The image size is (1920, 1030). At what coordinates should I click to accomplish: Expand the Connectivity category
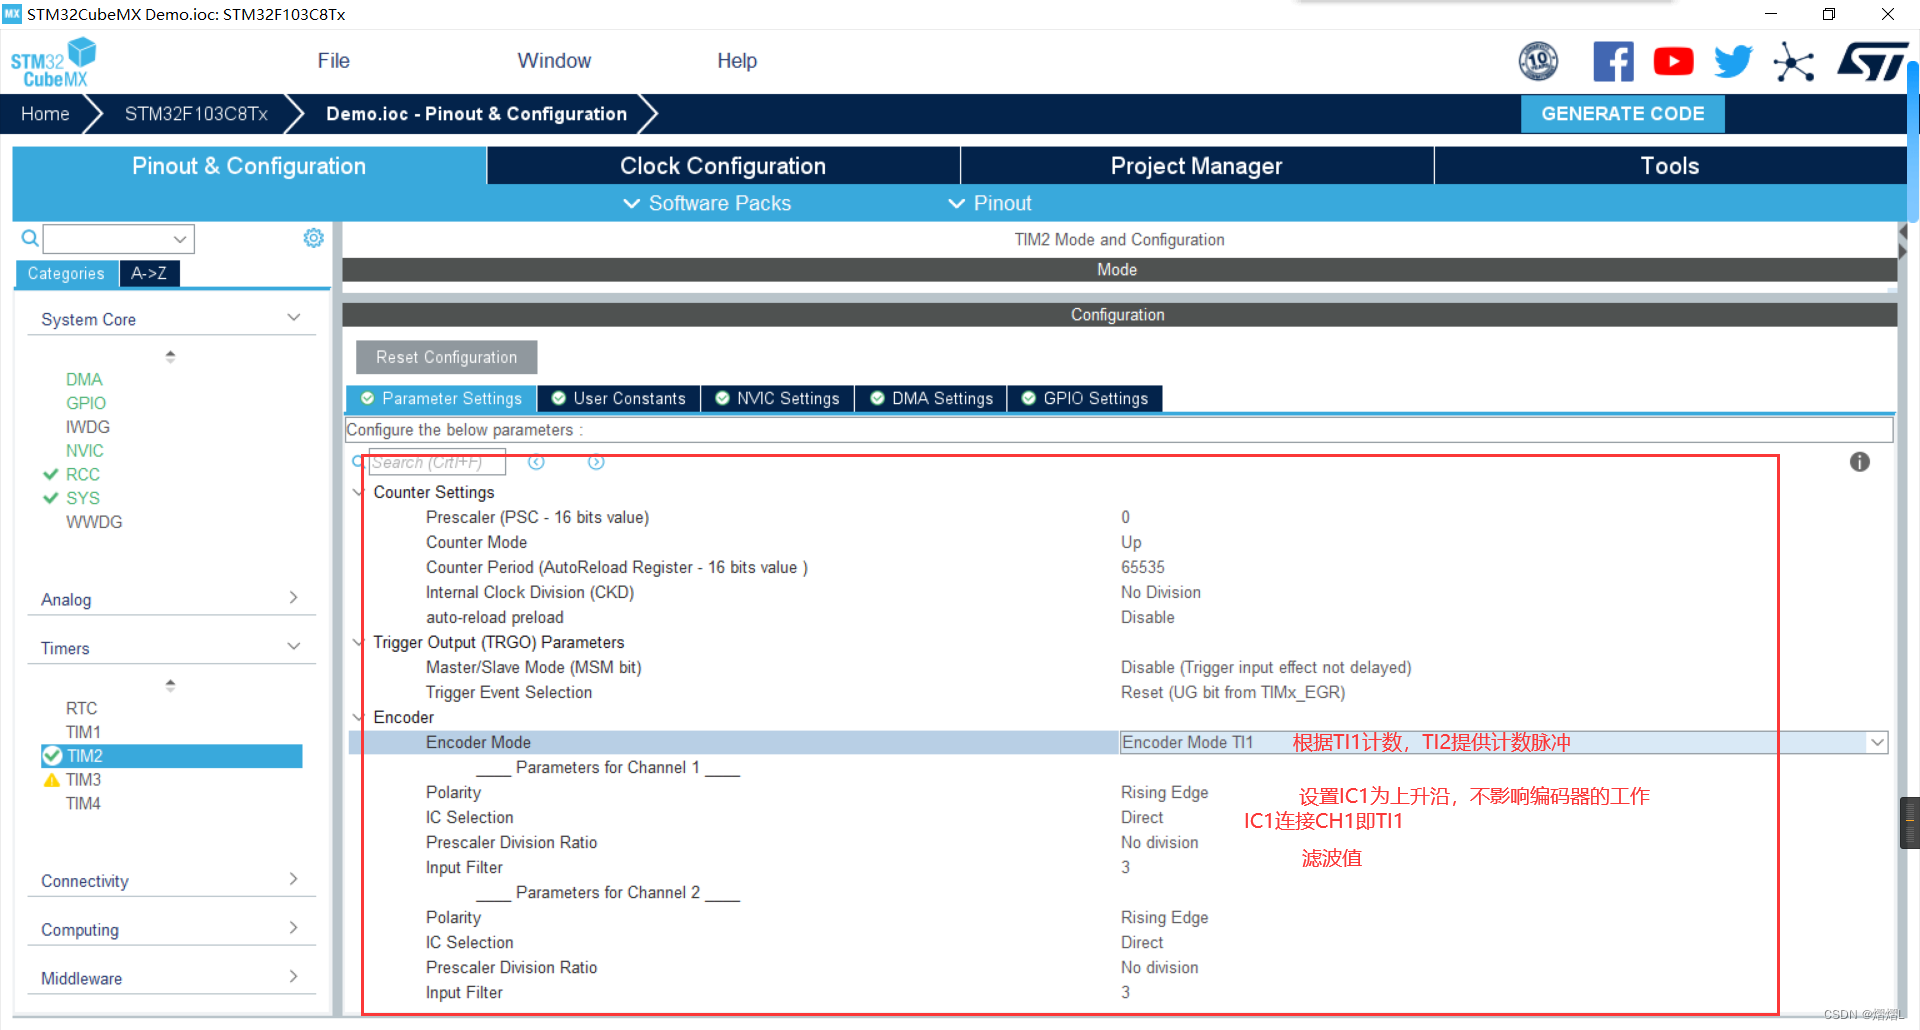[294, 879]
